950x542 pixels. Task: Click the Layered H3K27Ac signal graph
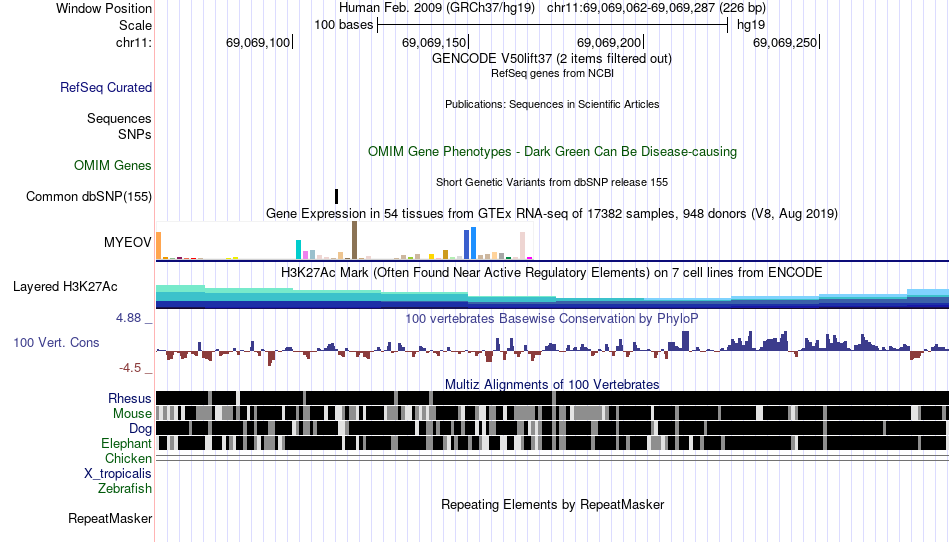pyautogui.click(x=552, y=297)
